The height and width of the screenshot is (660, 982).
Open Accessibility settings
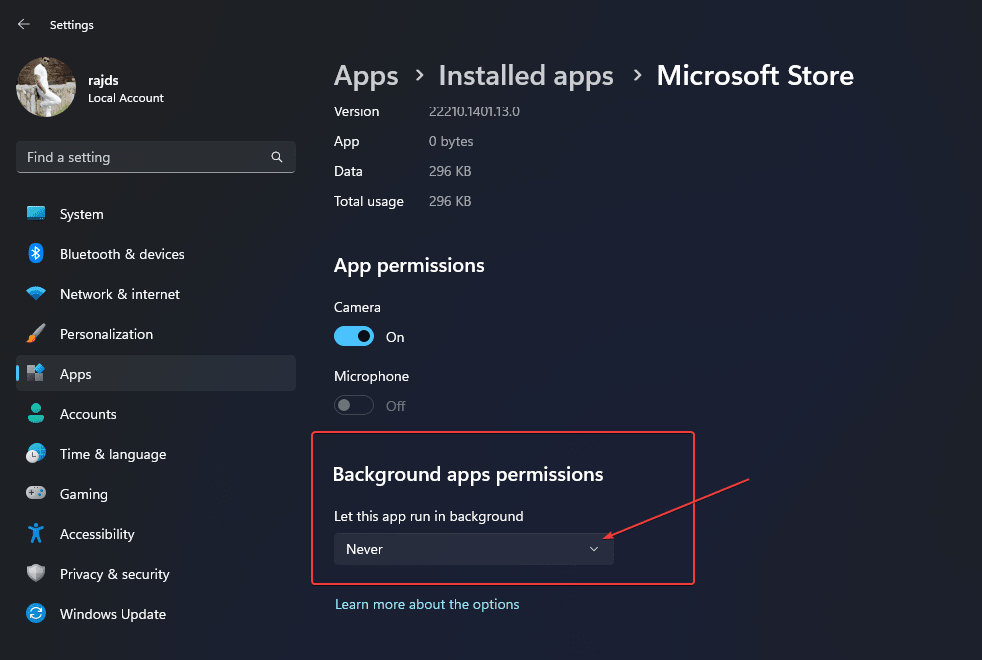(x=97, y=534)
